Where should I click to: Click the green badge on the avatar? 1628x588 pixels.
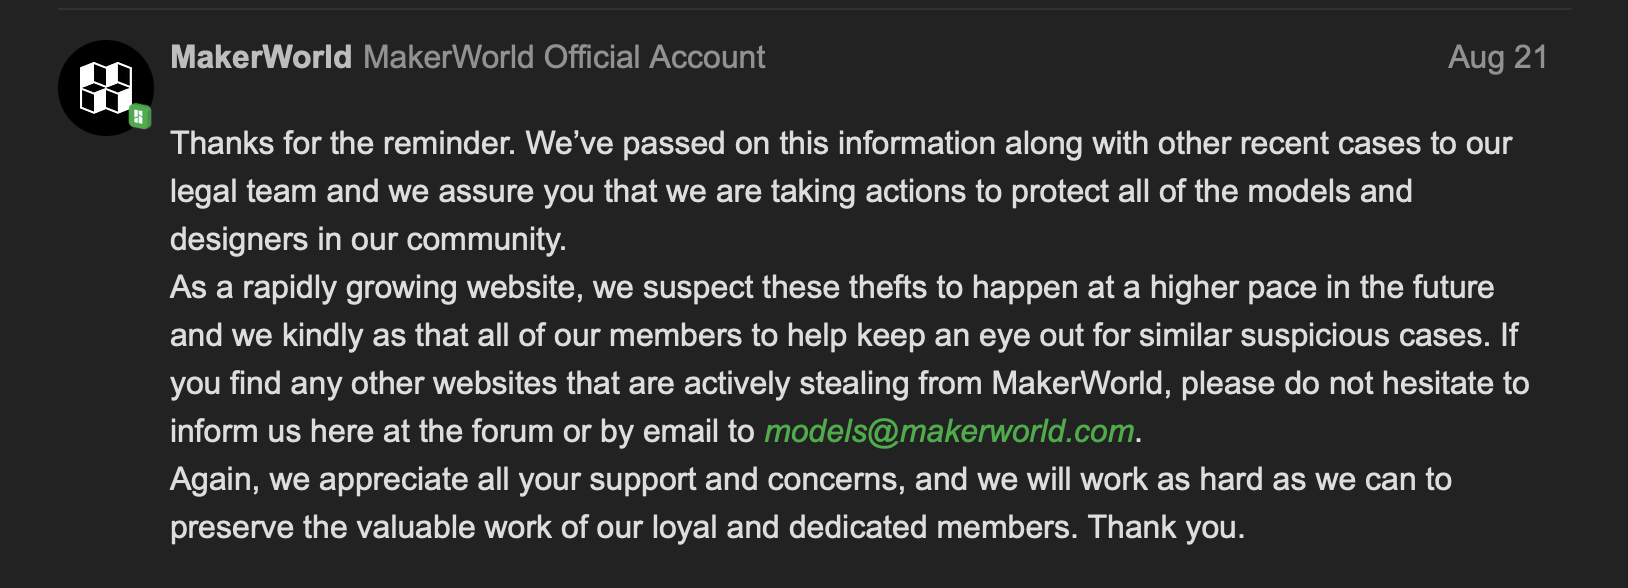pyautogui.click(x=139, y=117)
